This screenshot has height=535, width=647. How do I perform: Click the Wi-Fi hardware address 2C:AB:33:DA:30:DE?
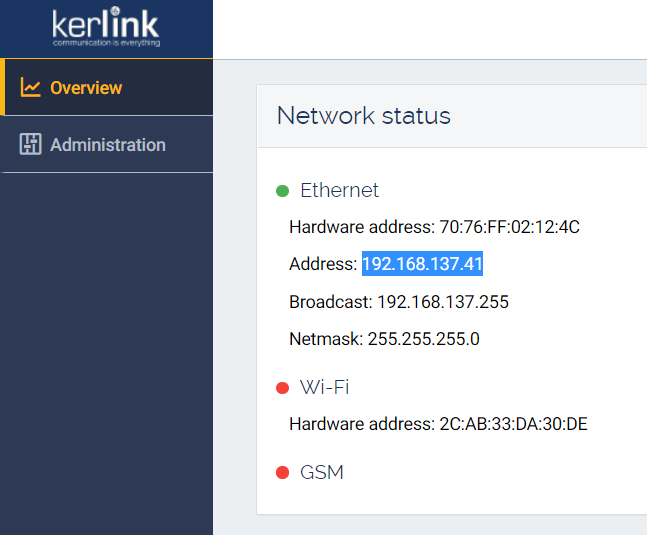pyautogui.click(x=513, y=424)
